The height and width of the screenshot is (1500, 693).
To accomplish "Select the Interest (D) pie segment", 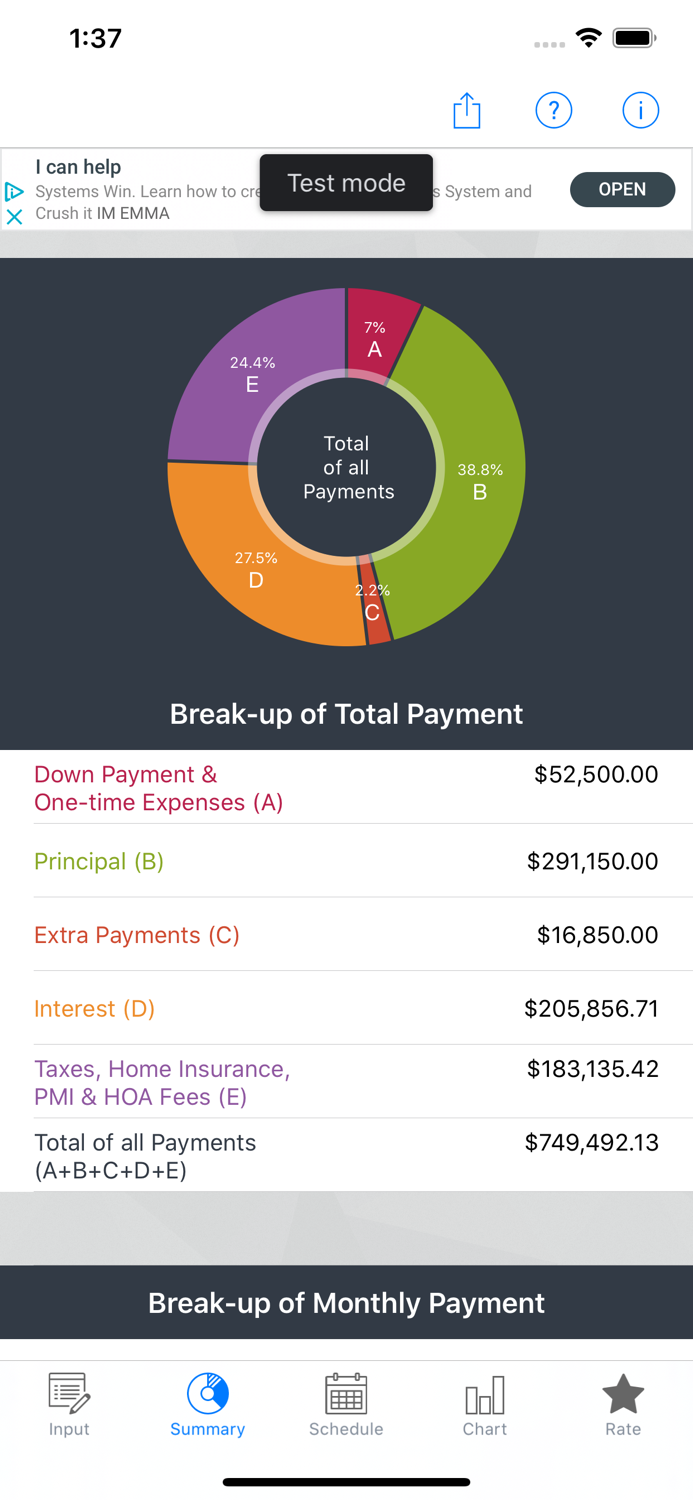I will tap(256, 570).
